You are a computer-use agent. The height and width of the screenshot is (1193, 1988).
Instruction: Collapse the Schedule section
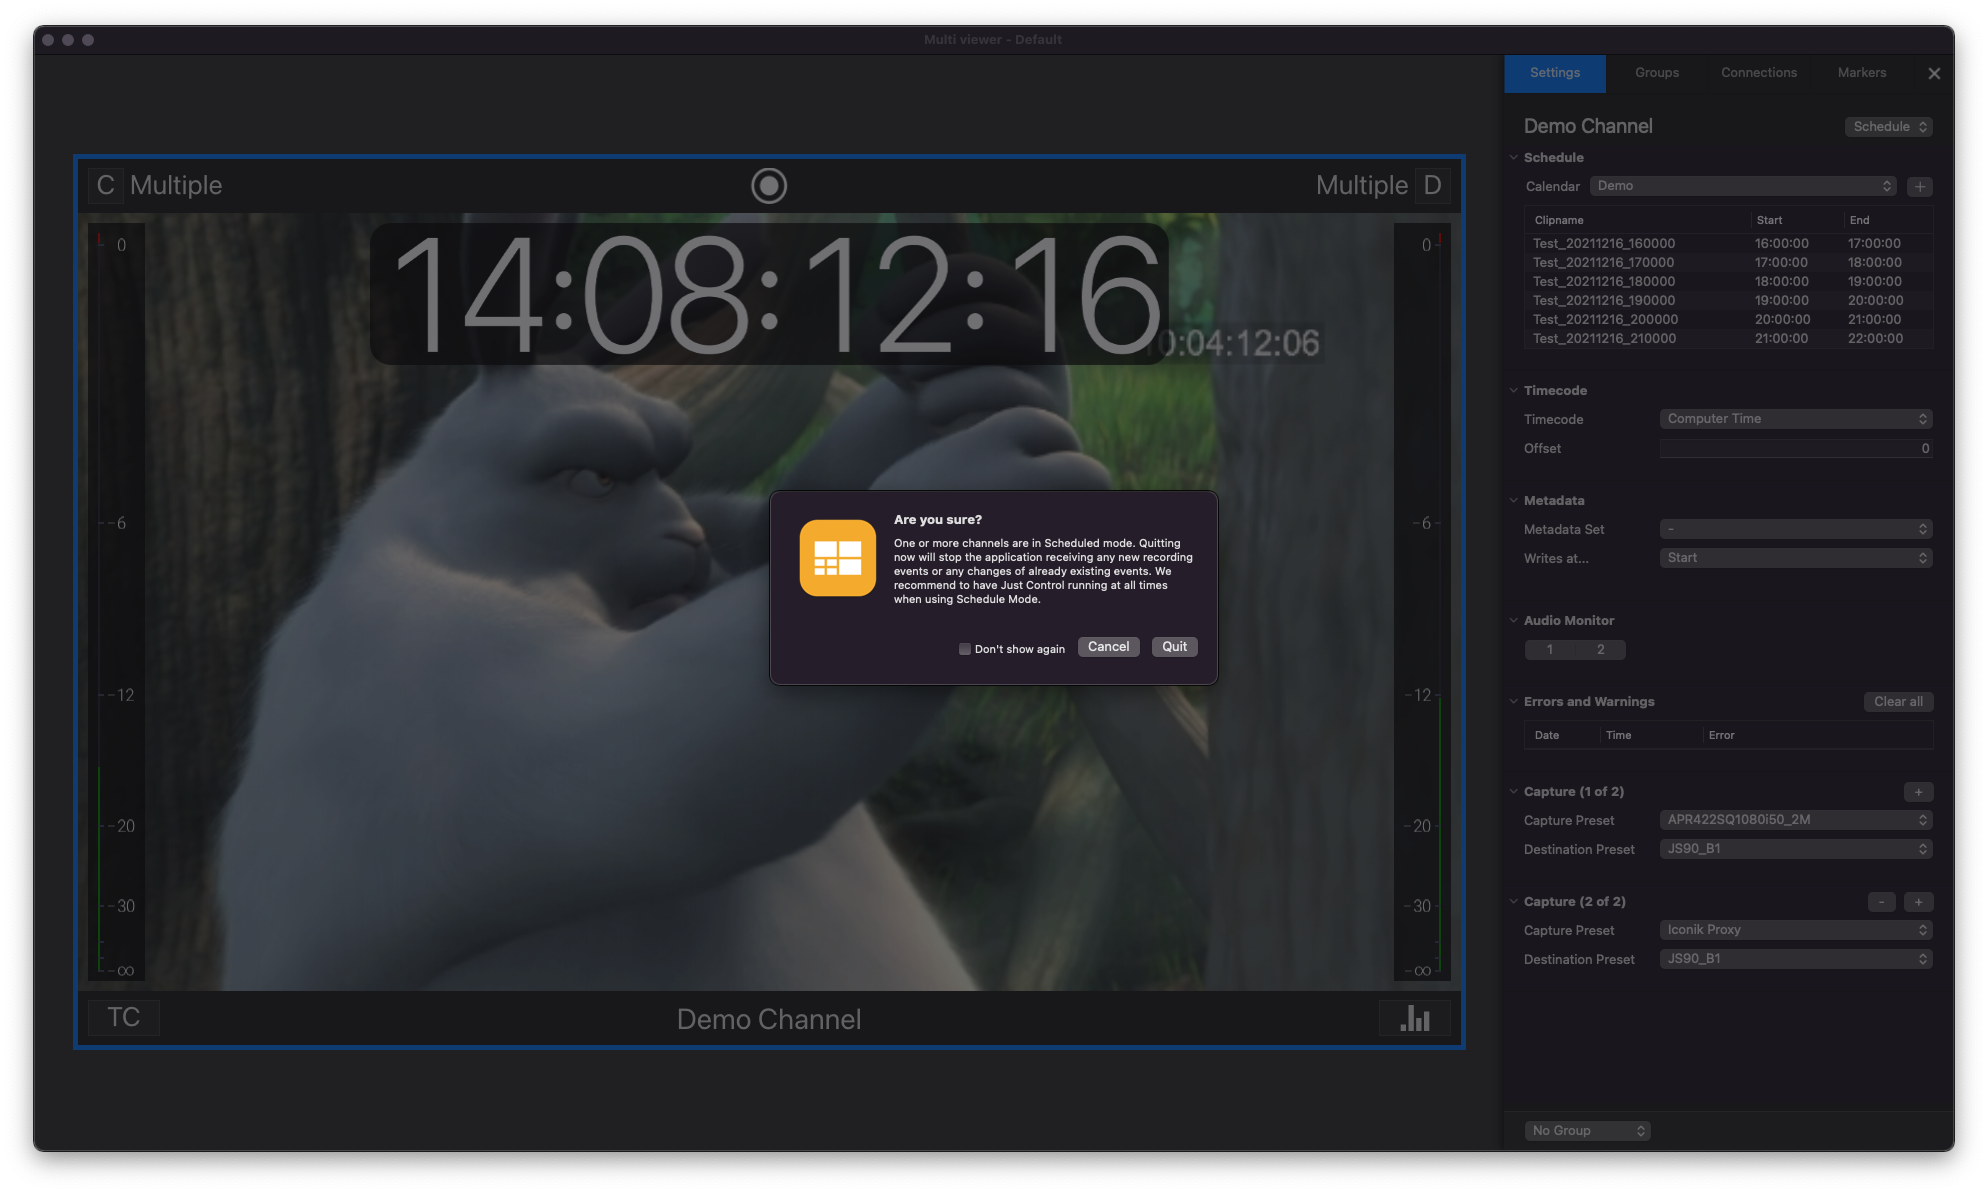[x=1513, y=158]
